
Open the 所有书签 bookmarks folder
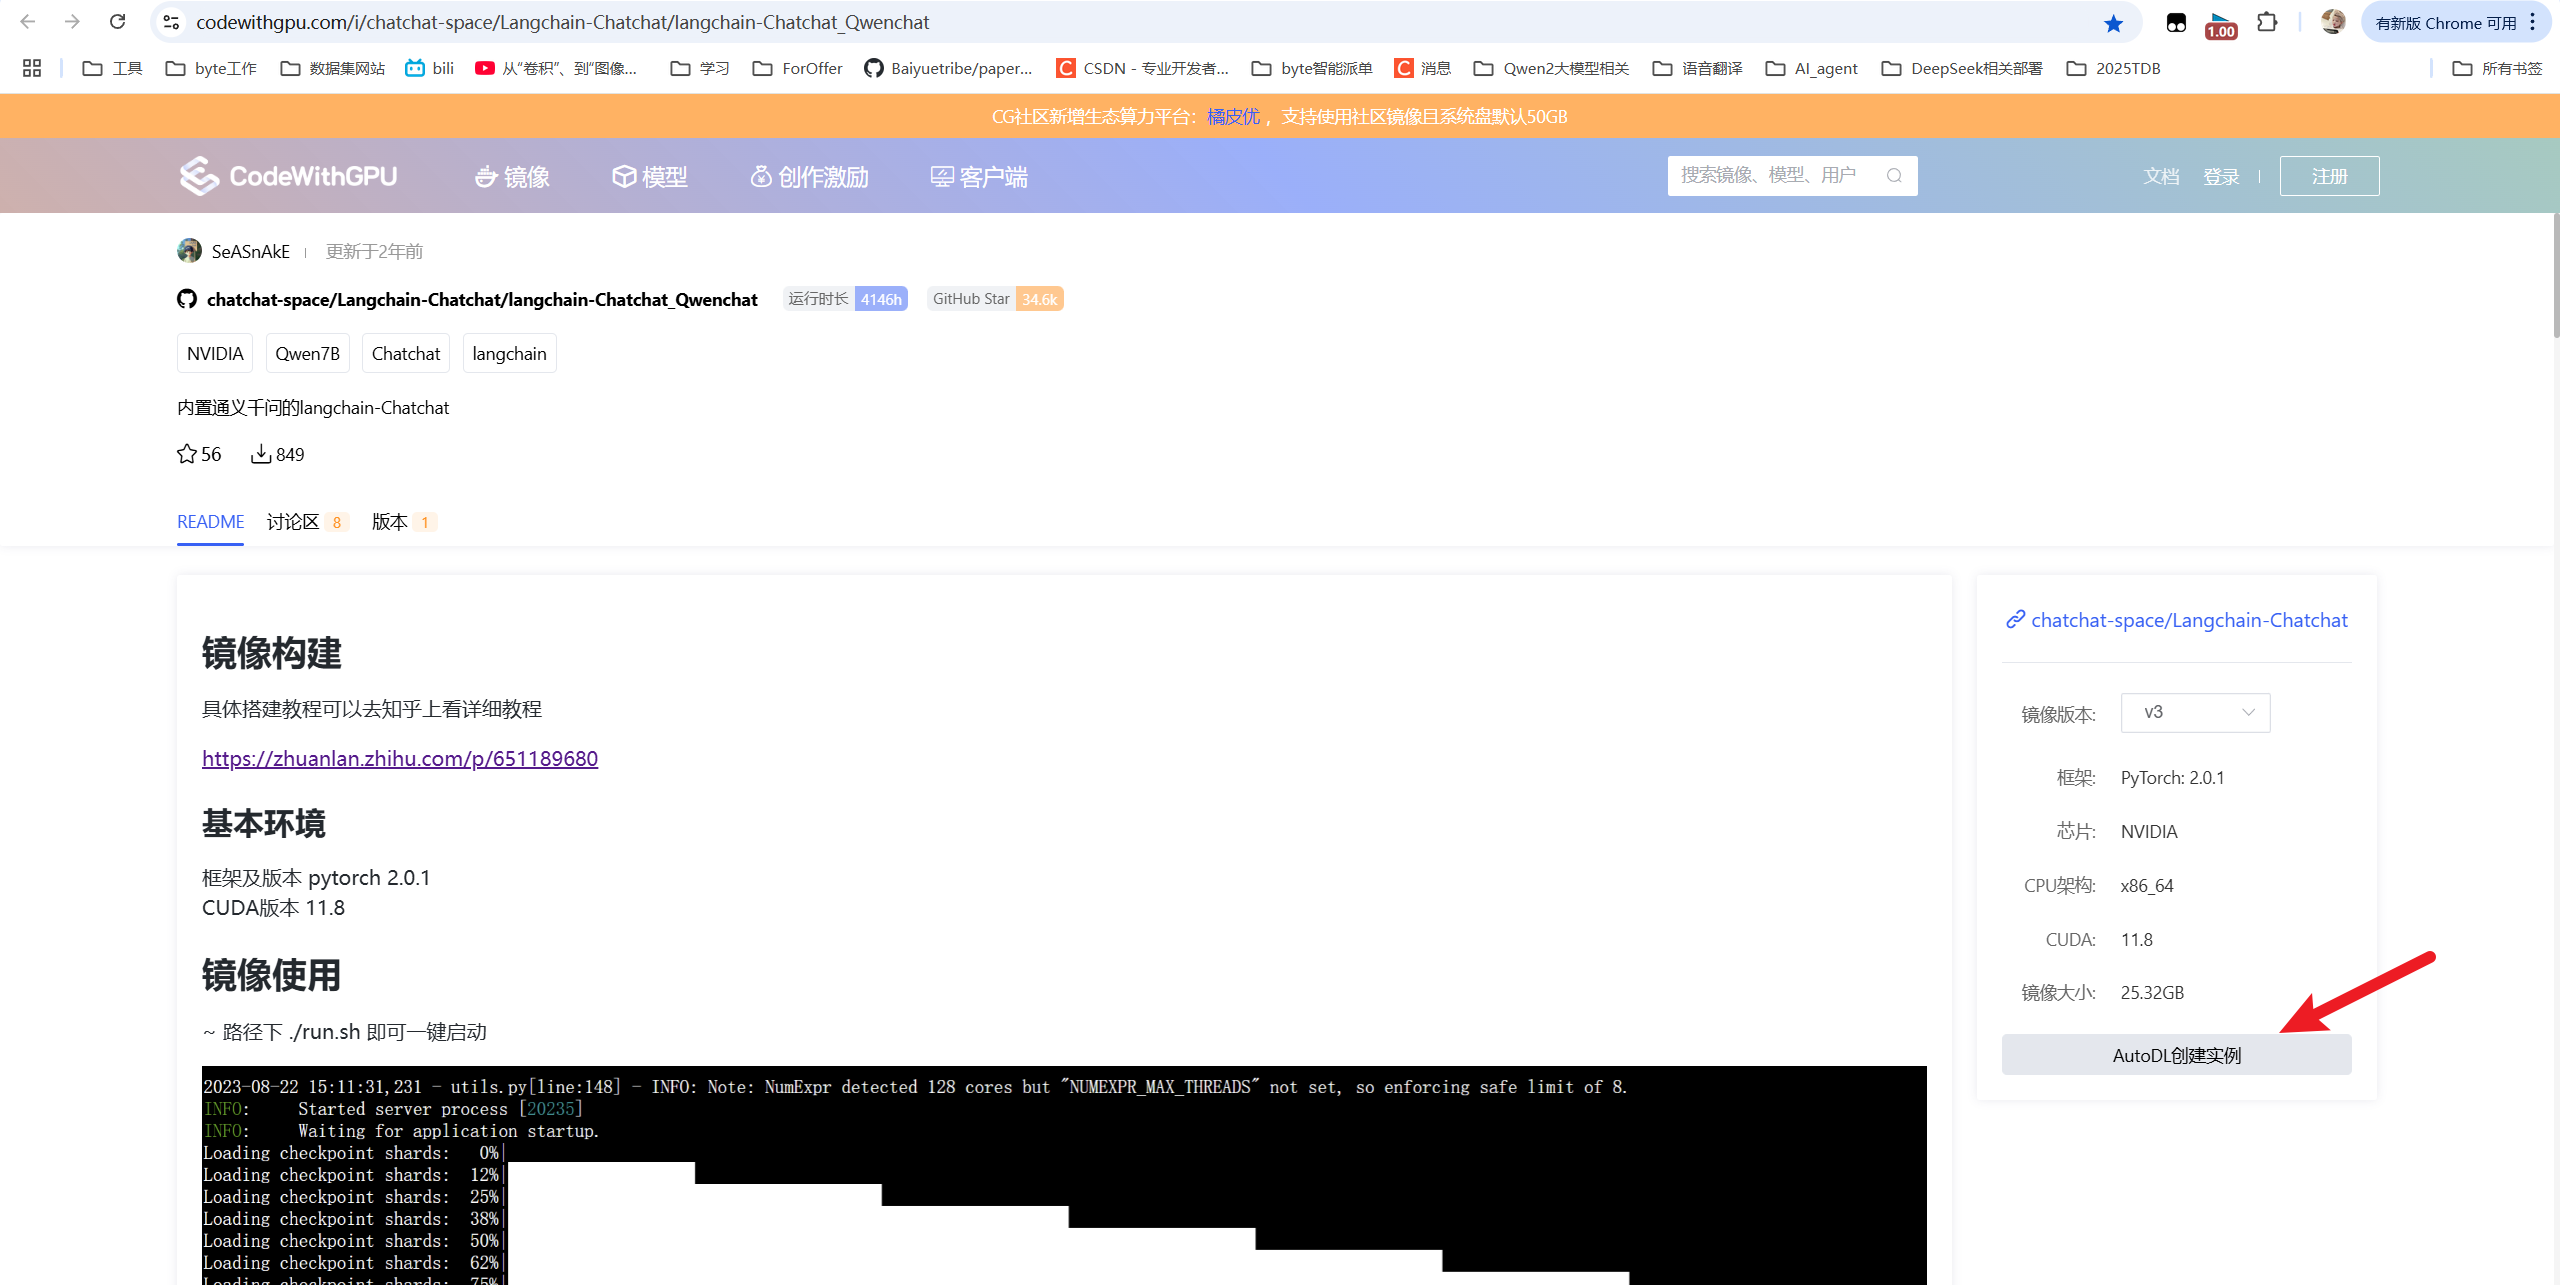(2497, 68)
